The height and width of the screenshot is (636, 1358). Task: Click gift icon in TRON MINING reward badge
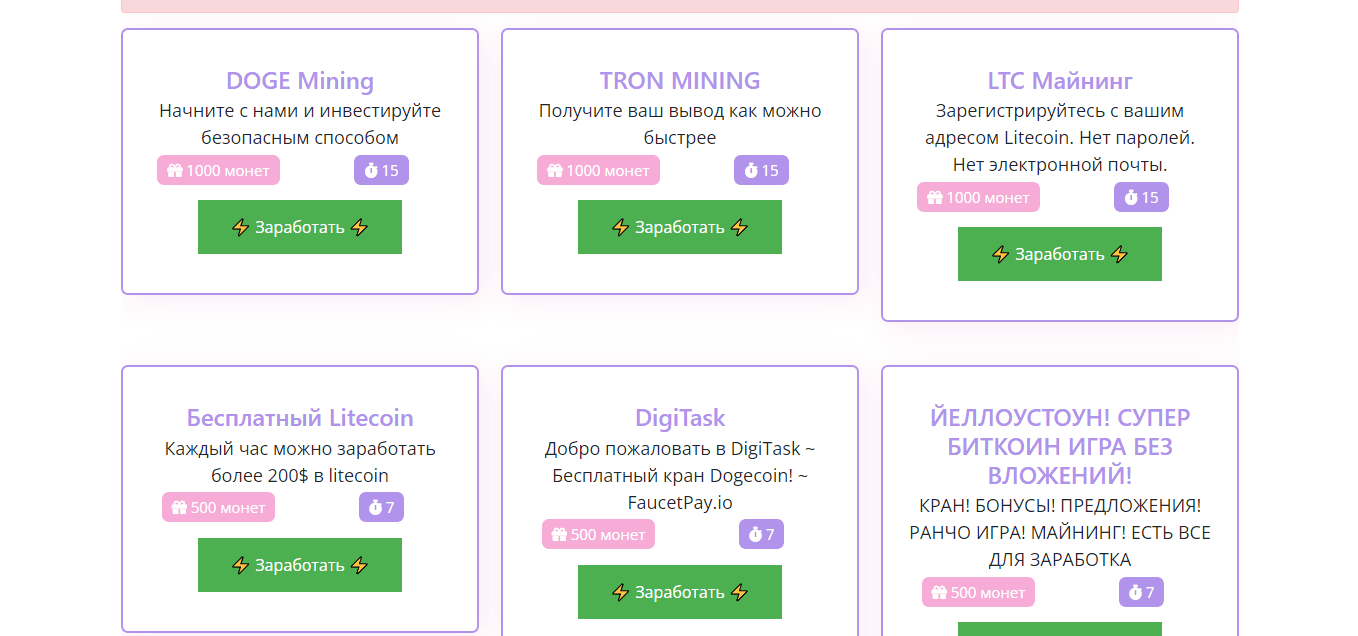[555, 171]
